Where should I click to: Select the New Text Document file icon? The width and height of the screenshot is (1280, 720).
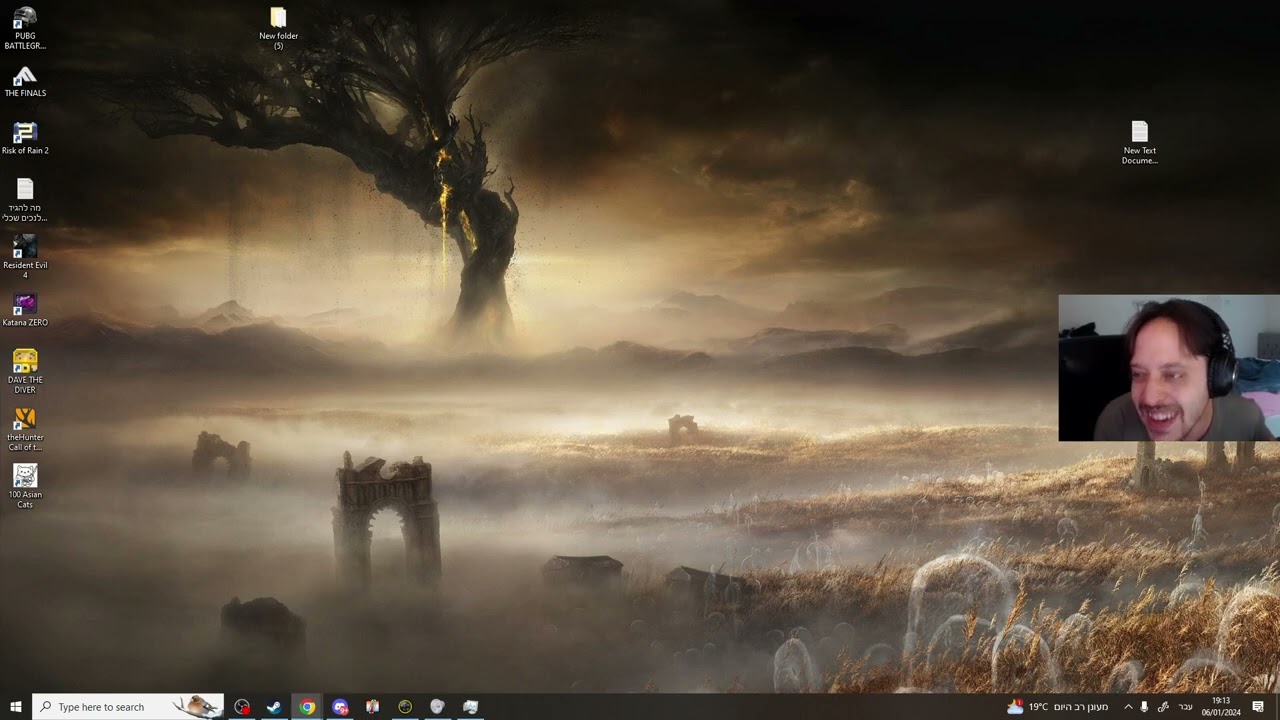1139,143
